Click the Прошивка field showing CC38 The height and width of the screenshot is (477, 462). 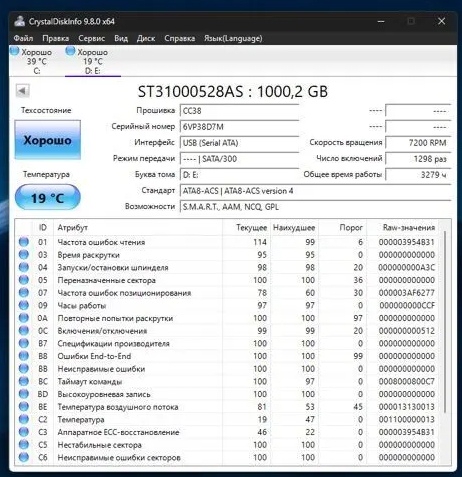click(x=239, y=111)
